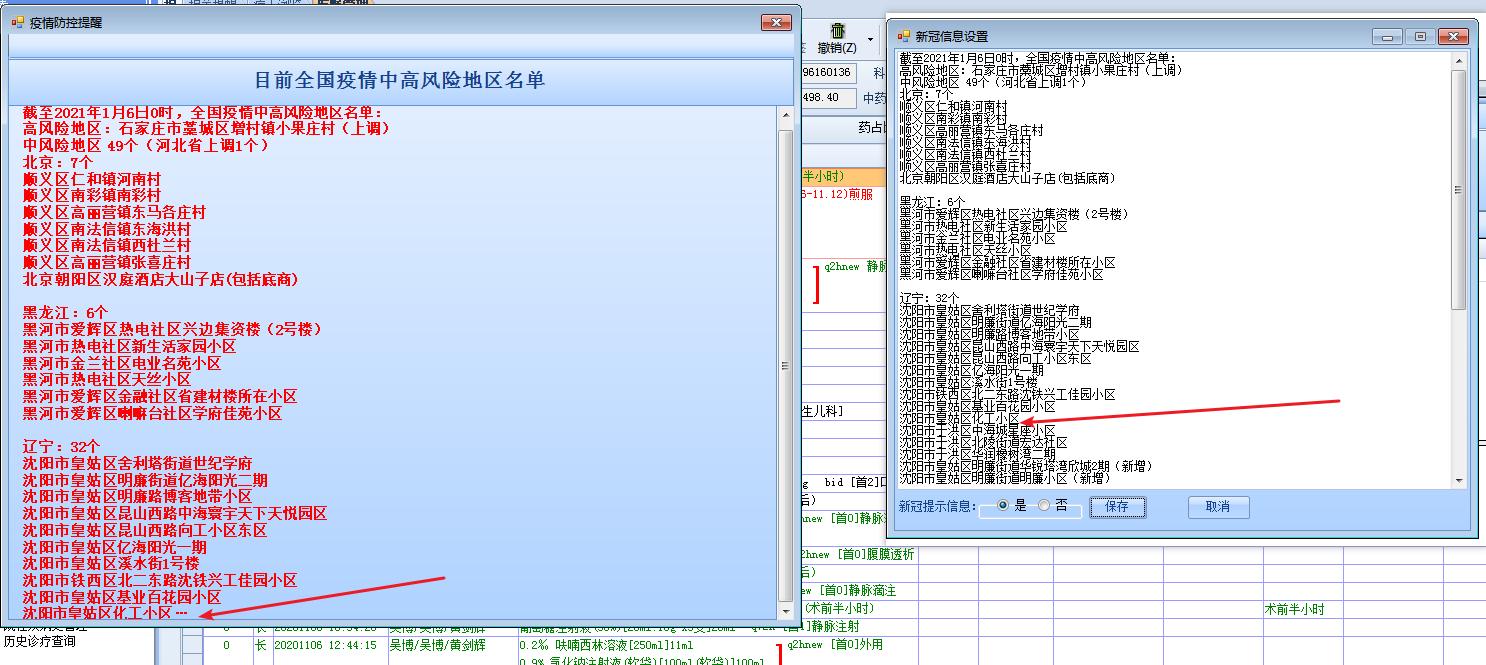Screen dimensions: 1486x665
Task: Click the field containing 498.40
Action: coord(828,98)
